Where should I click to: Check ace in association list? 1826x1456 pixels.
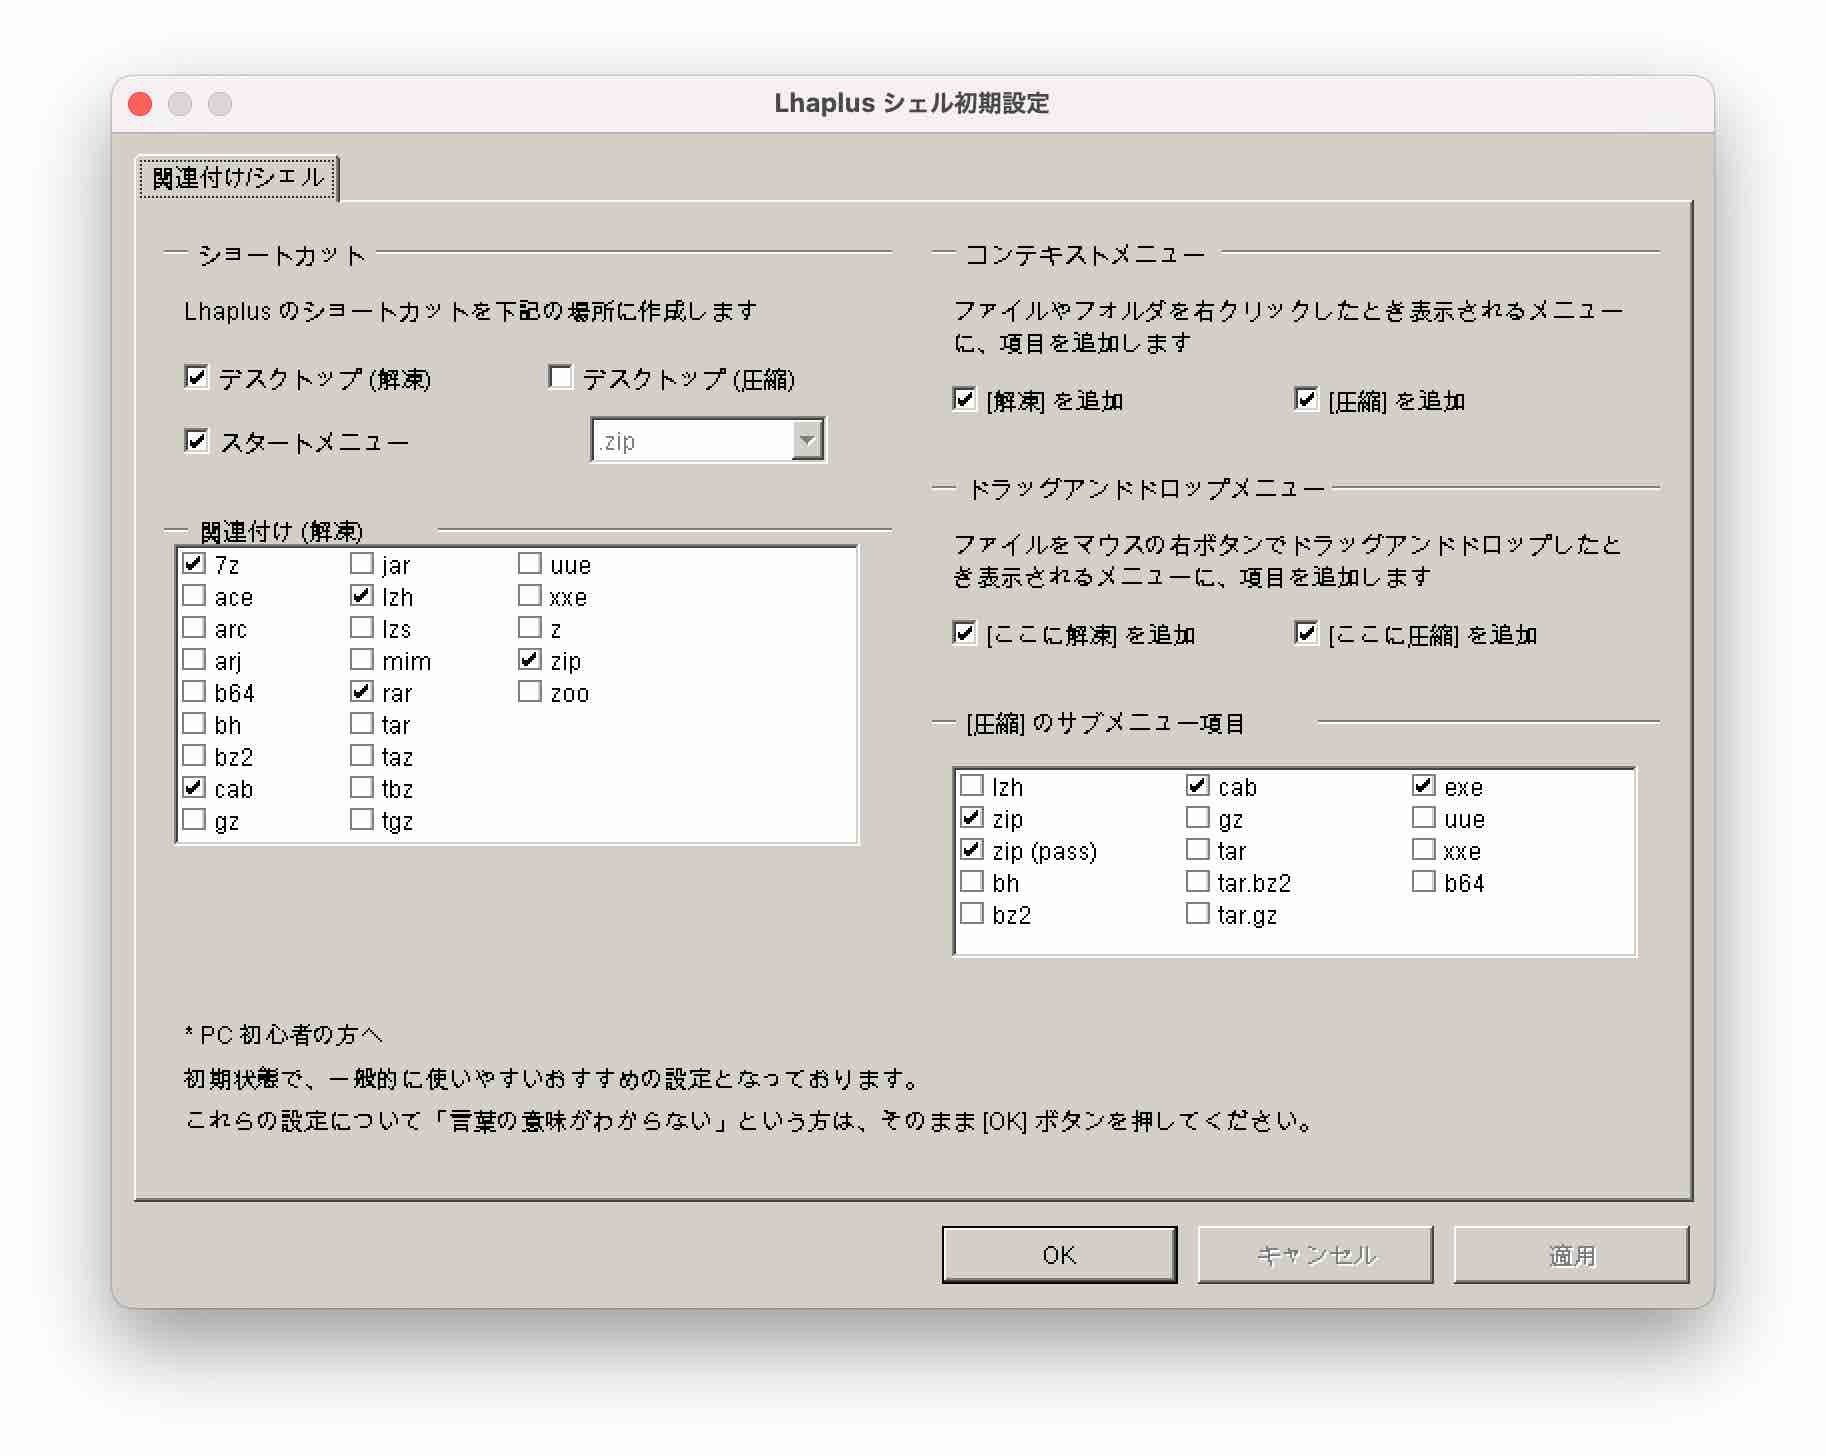pyautogui.click(x=194, y=596)
